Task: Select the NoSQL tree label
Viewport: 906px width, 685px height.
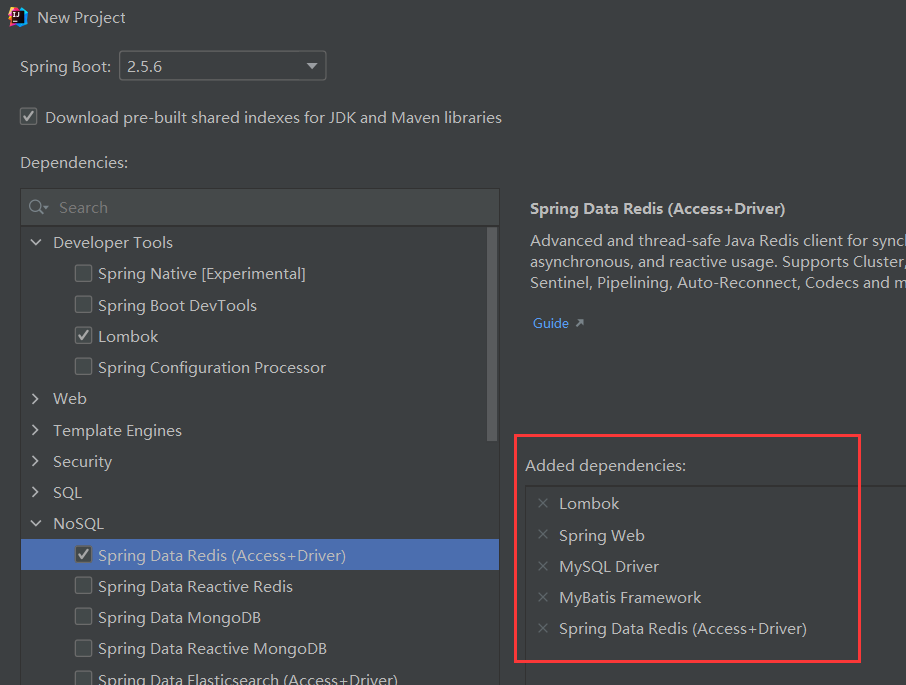Action: (x=79, y=524)
